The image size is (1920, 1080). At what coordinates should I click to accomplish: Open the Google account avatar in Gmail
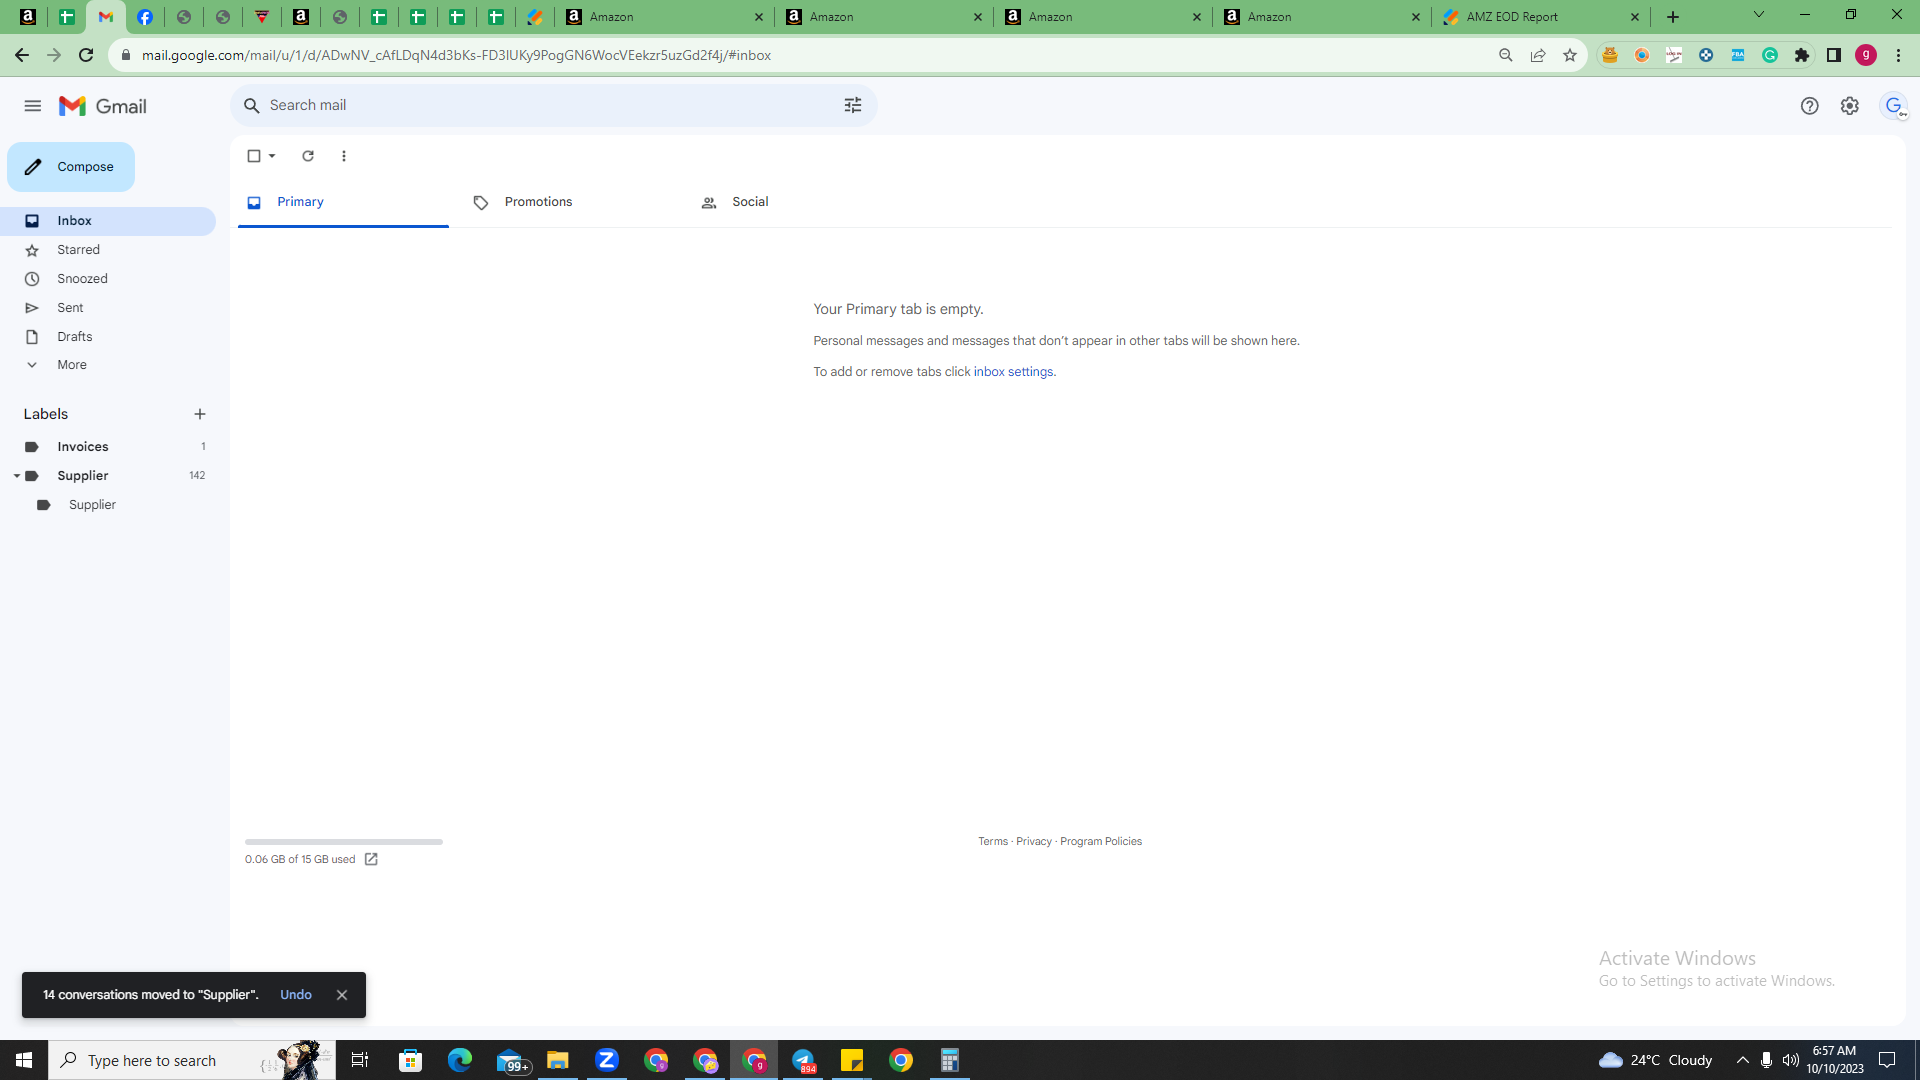(1894, 106)
